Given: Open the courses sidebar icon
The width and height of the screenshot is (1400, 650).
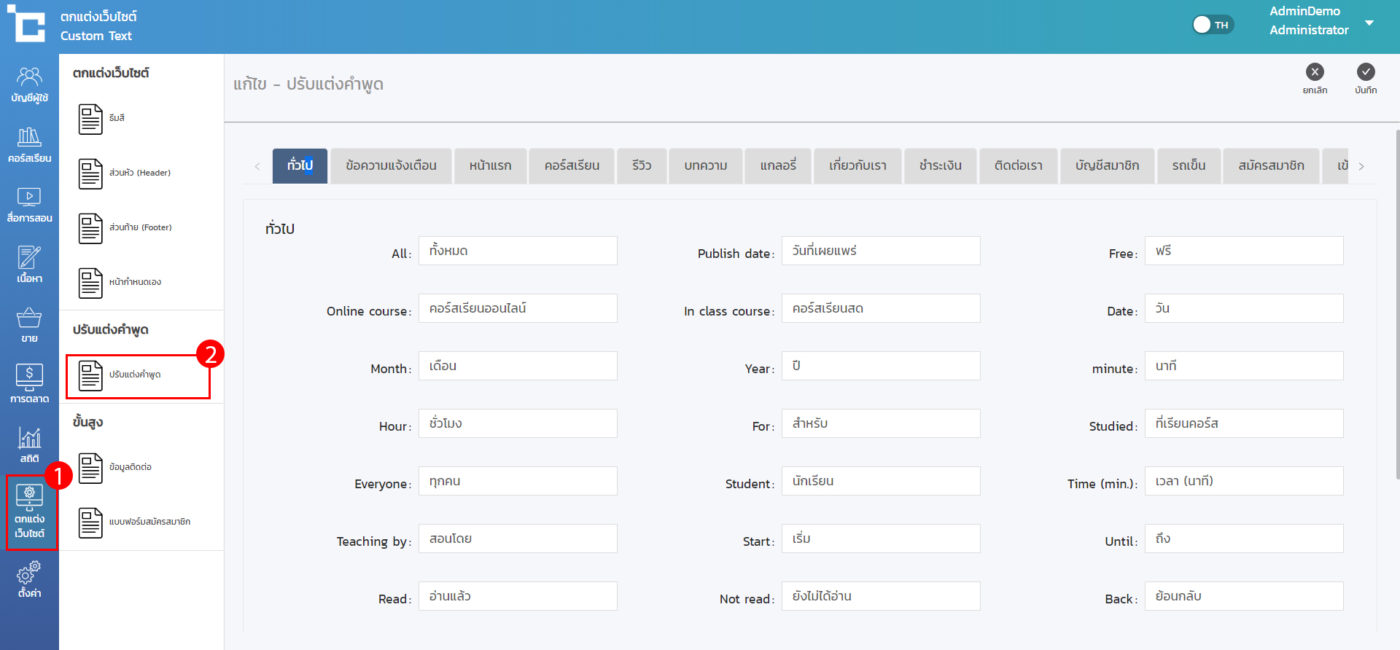Looking at the screenshot, I should tap(30, 144).
